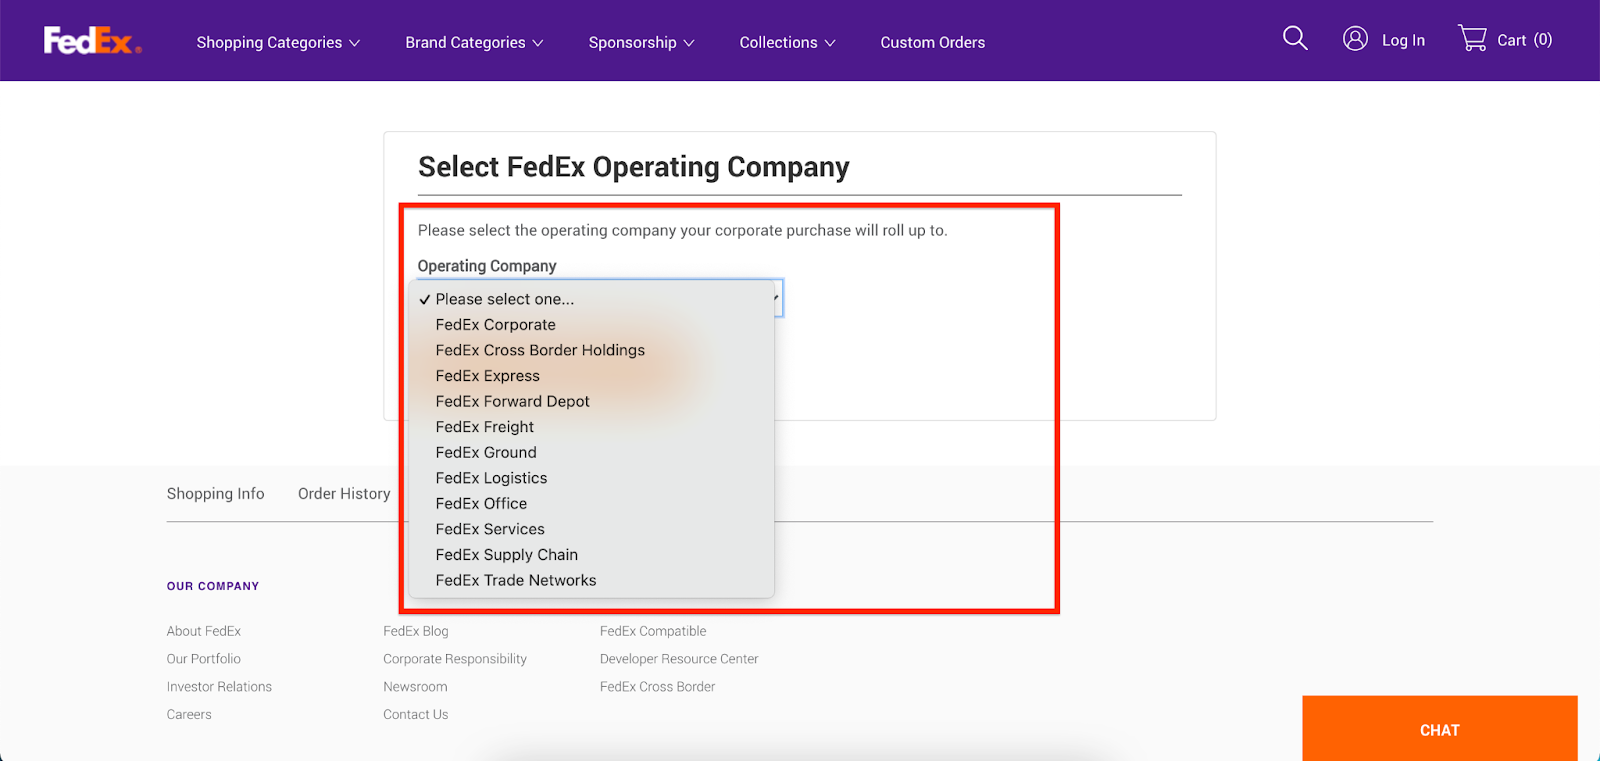Open Corporate Responsibility link
The image size is (1600, 761).
[455, 659]
